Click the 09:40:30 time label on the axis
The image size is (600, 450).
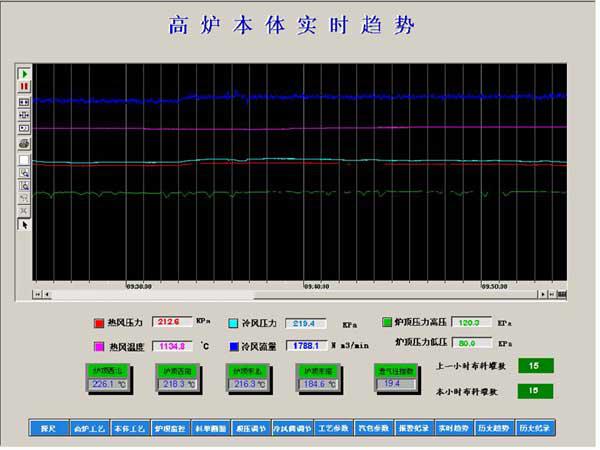[317, 286]
